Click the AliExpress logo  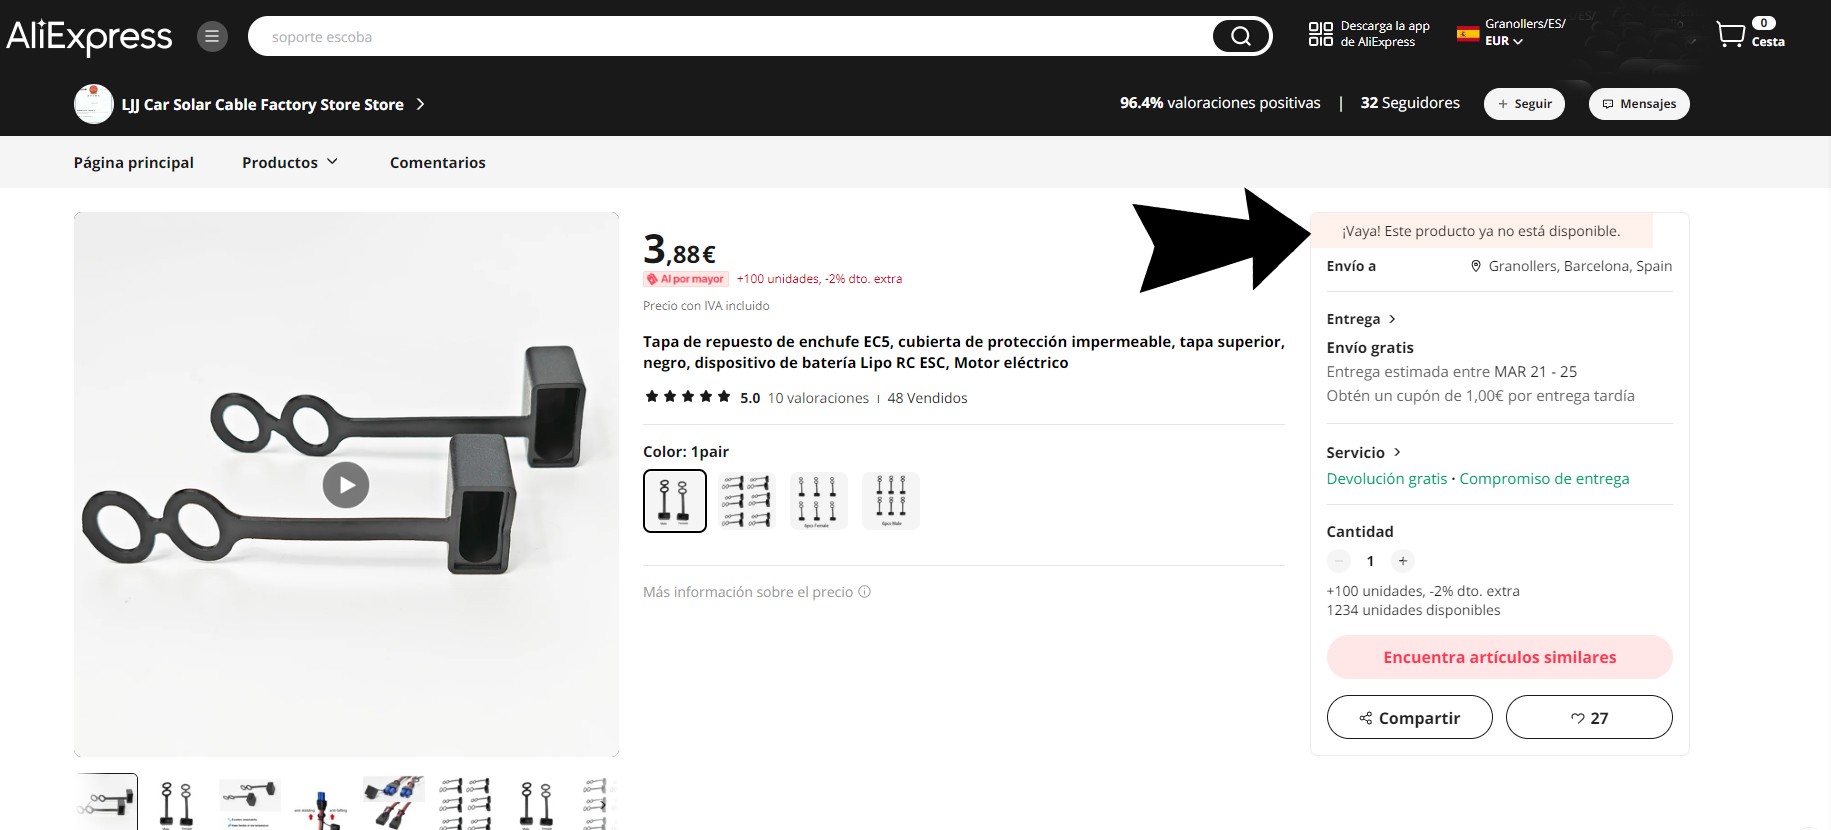tap(89, 37)
